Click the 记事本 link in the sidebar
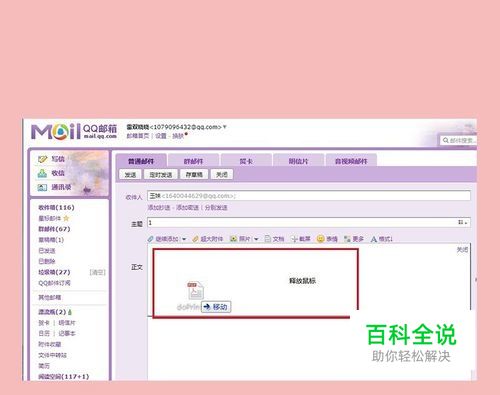 [67, 333]
